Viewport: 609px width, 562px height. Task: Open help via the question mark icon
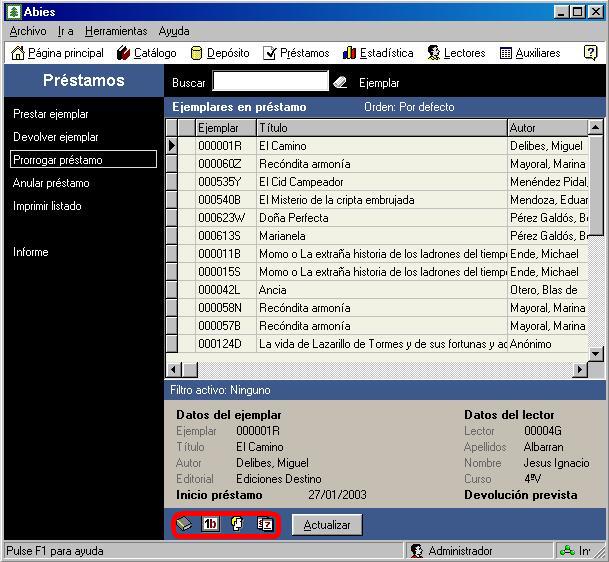pyautogui.click(x=590, y=53)
